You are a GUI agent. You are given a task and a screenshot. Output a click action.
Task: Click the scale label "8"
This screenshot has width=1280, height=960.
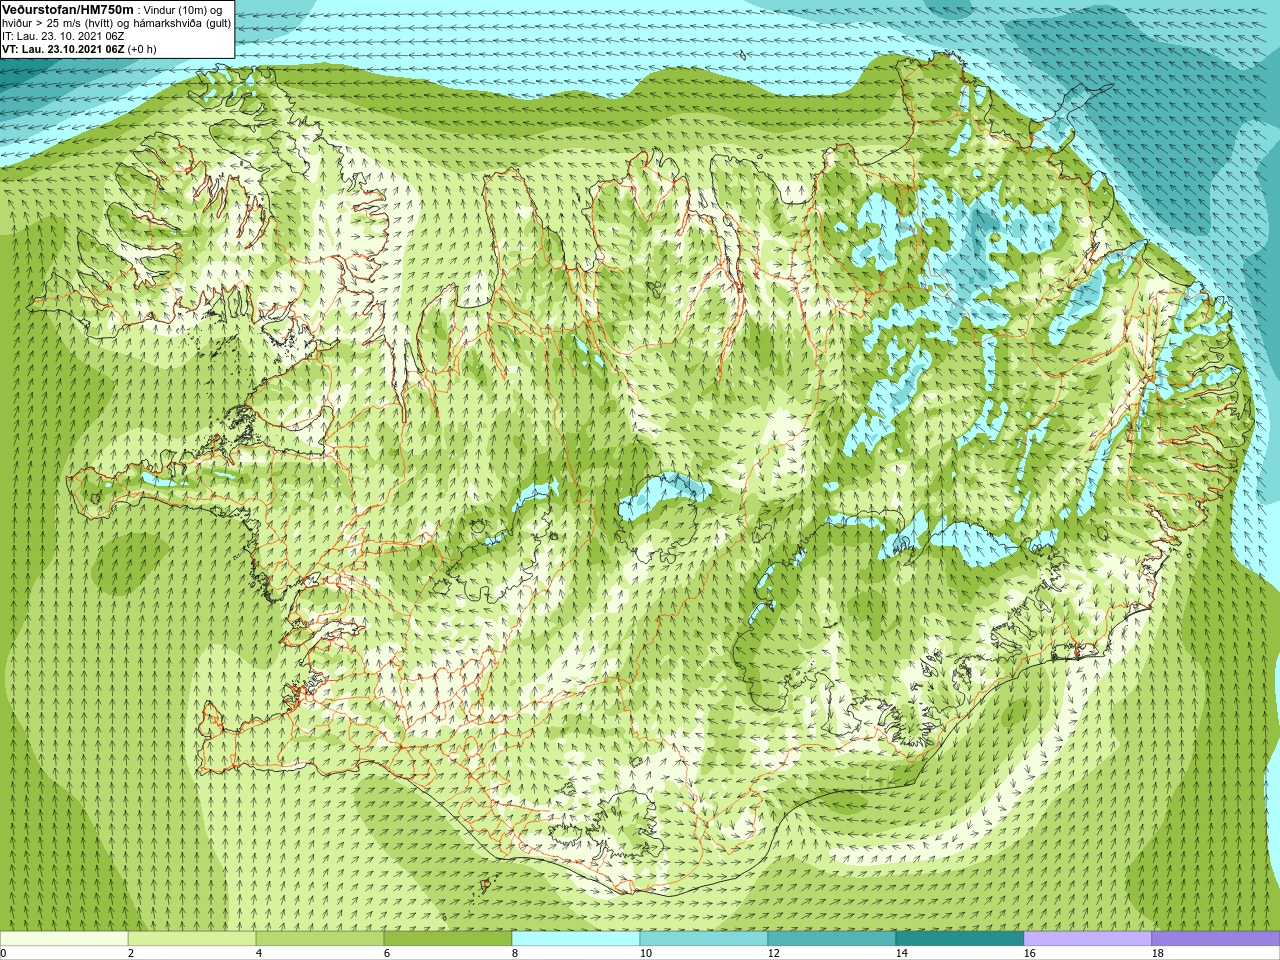point(515,954)
